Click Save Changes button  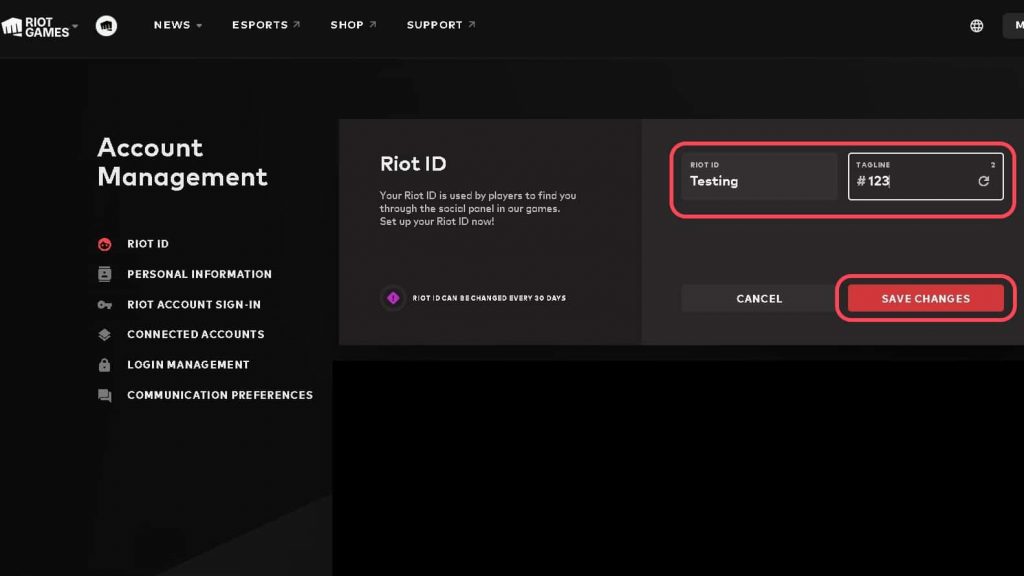click(x=925, y=298)
